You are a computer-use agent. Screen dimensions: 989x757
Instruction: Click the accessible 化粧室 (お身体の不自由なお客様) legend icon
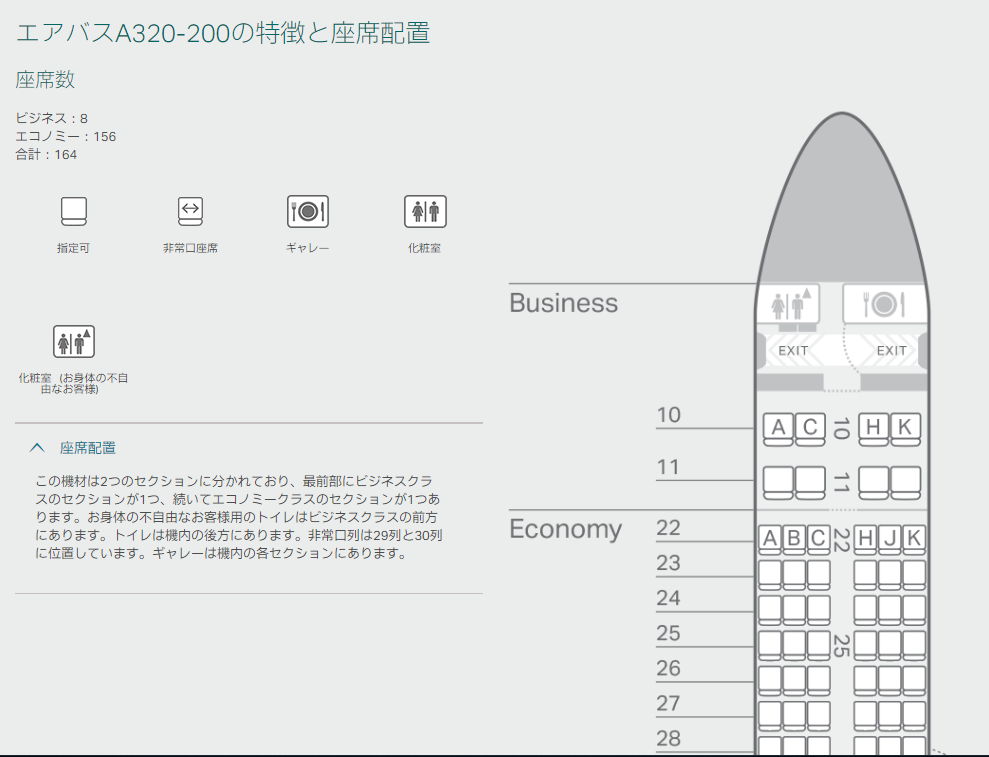point(74,341)
